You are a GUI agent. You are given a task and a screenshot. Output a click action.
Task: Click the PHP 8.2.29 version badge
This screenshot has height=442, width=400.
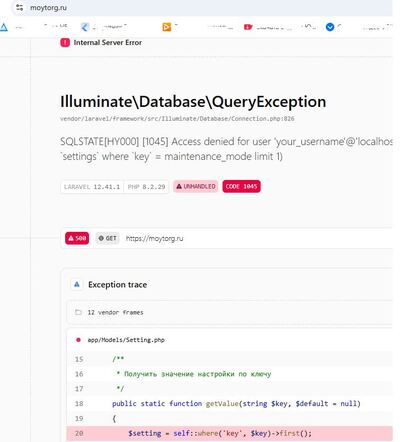coord(146,187)
